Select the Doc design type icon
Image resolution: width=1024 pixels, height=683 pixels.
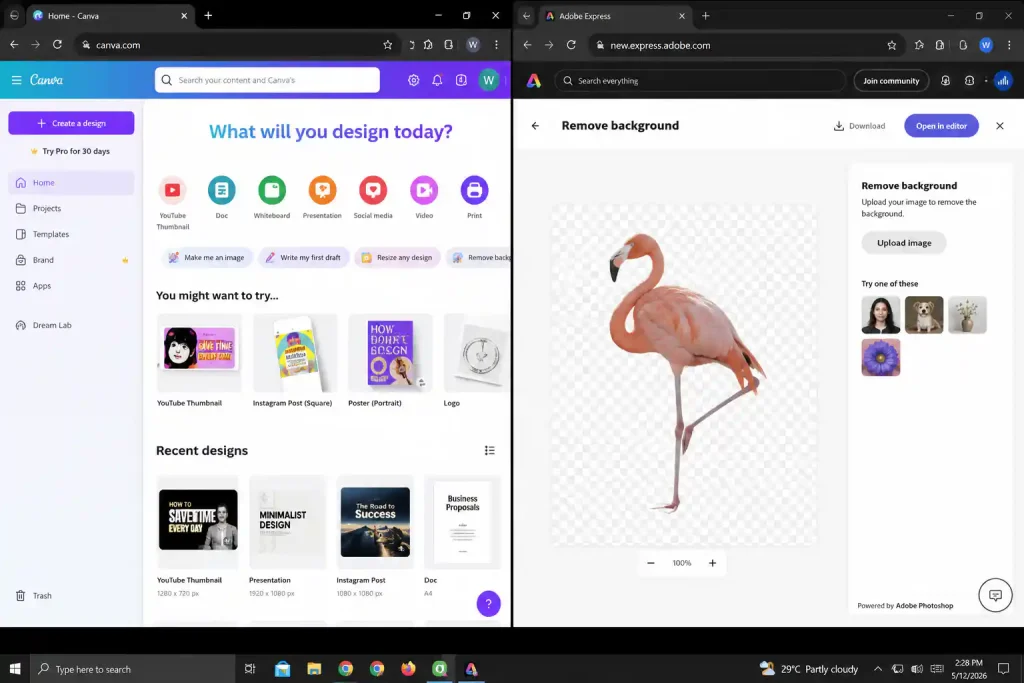click(x=221, y=190)
